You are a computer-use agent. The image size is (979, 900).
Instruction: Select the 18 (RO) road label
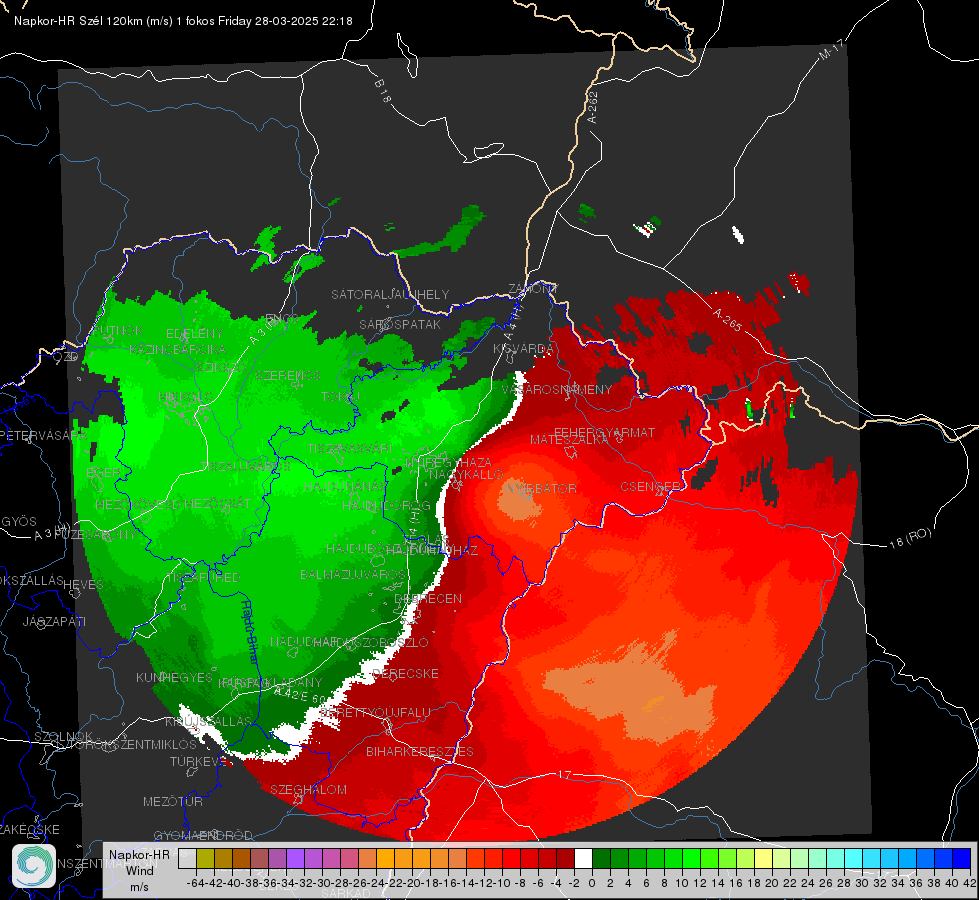pos(910,538)
